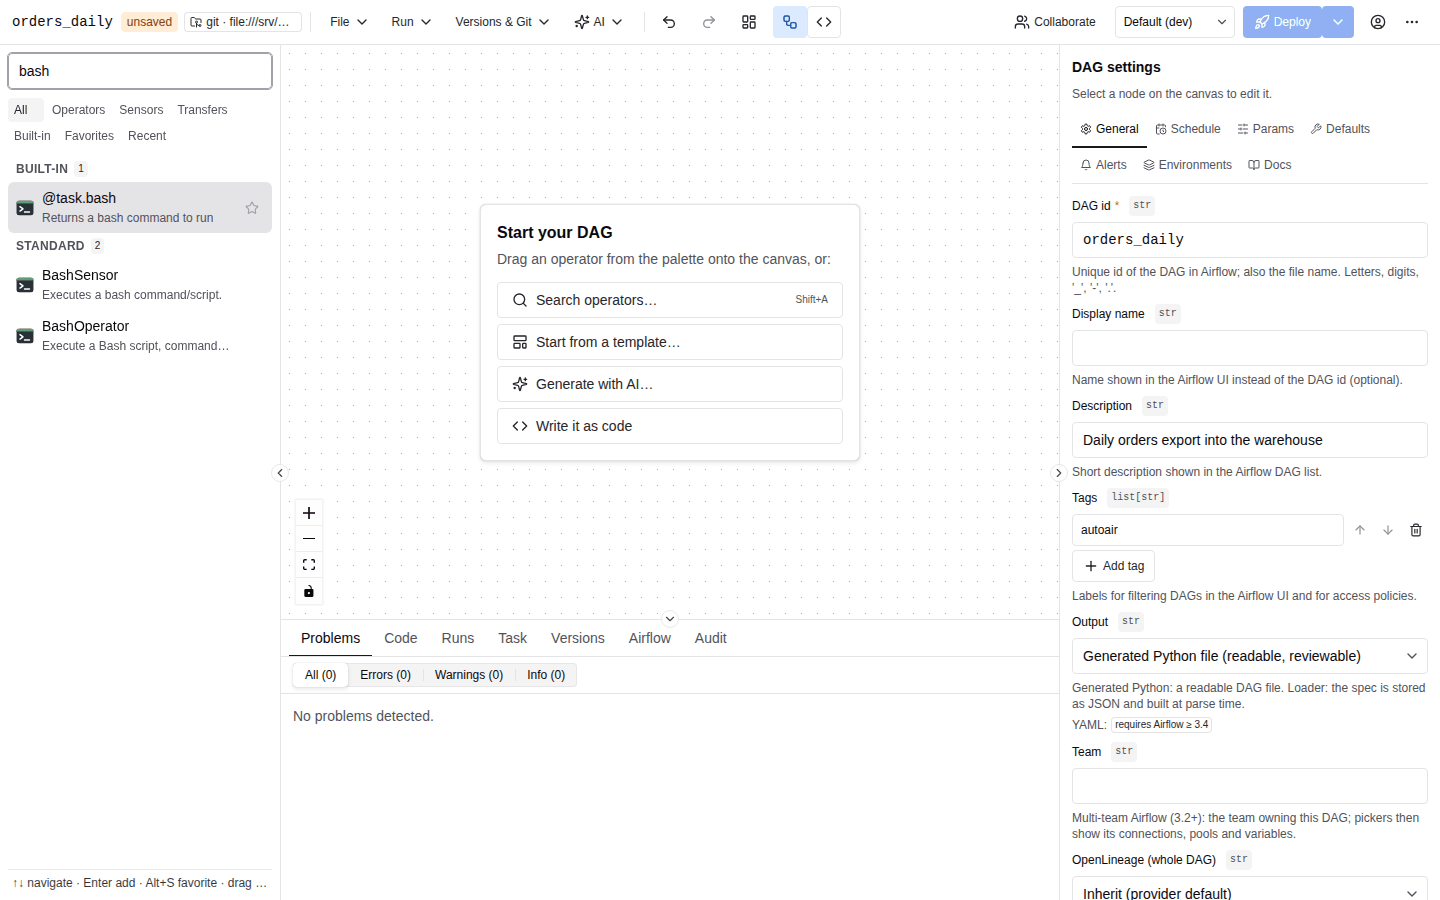The width and height of the screenshot is (1440, 900).
Task: Switch to the Airflow bottom tab
Action: 650,638
